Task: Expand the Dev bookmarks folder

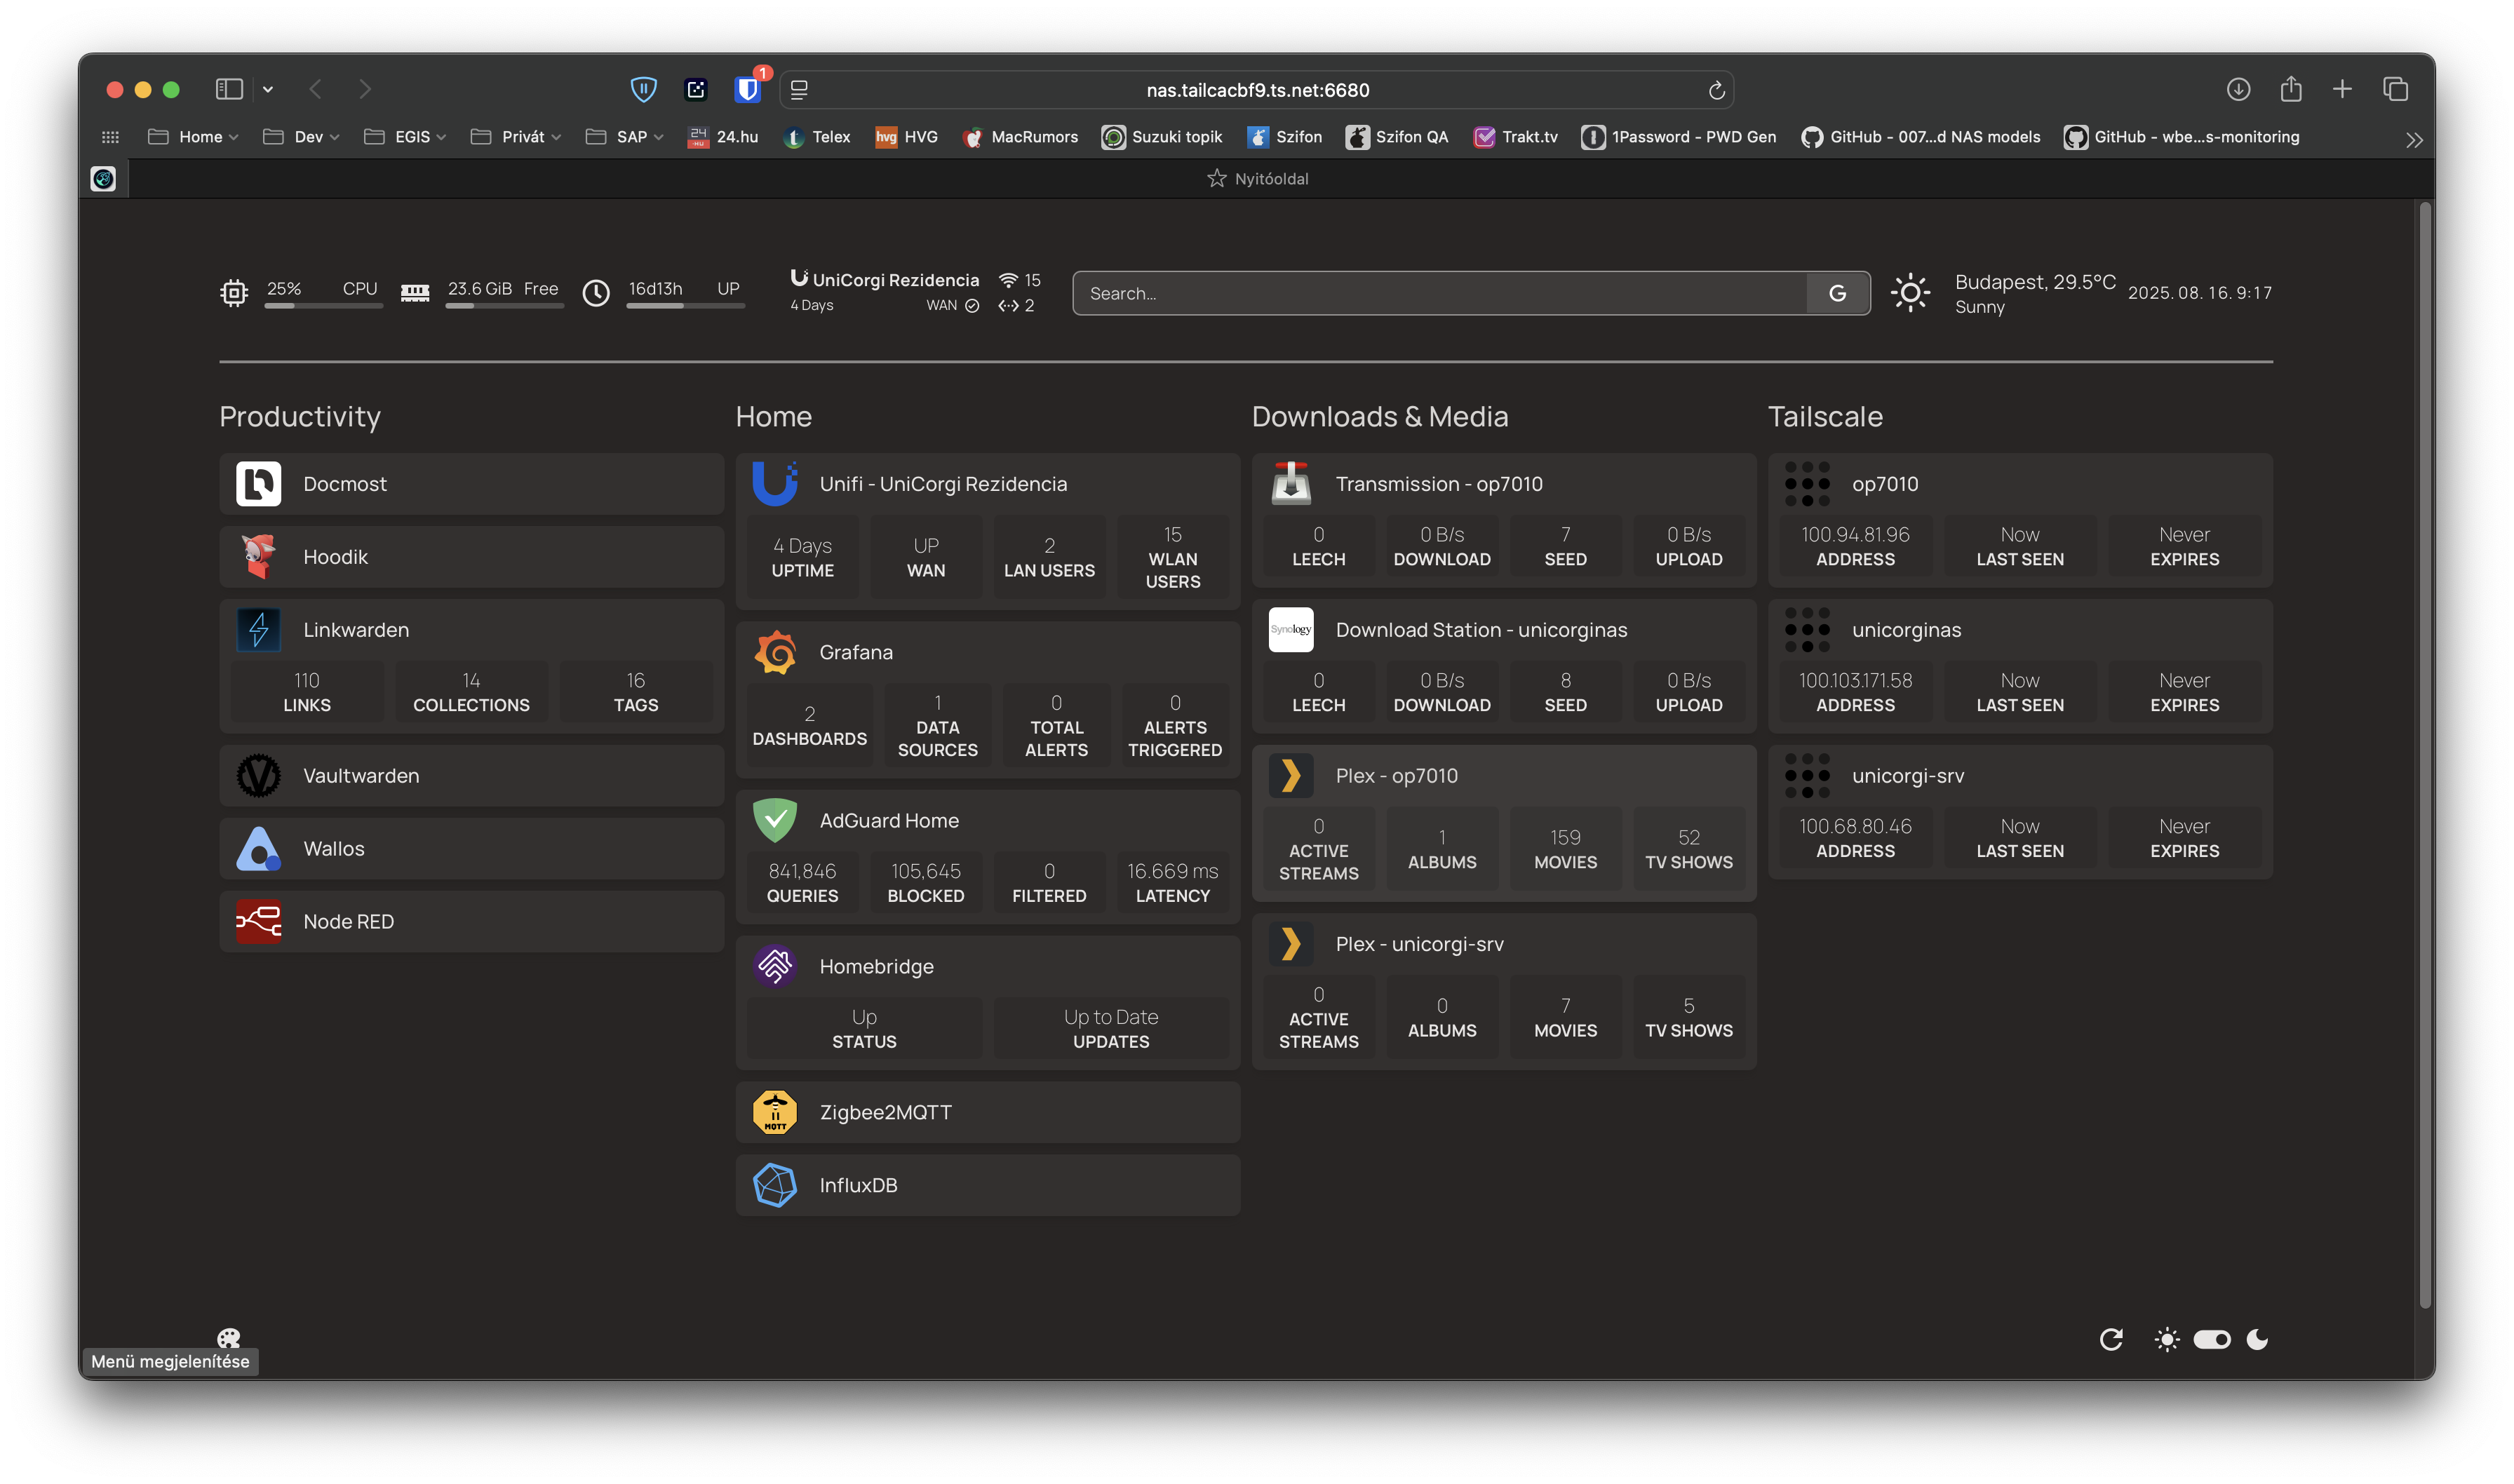Action: (x=301, y=137)
